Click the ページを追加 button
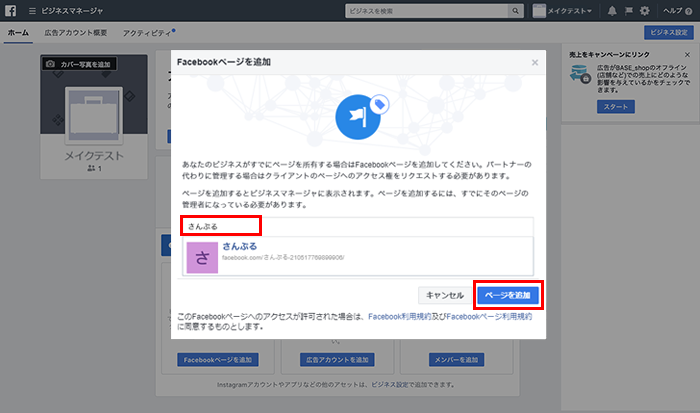The image size is (700, 413). pyautogui.click(x=508, y=295)
